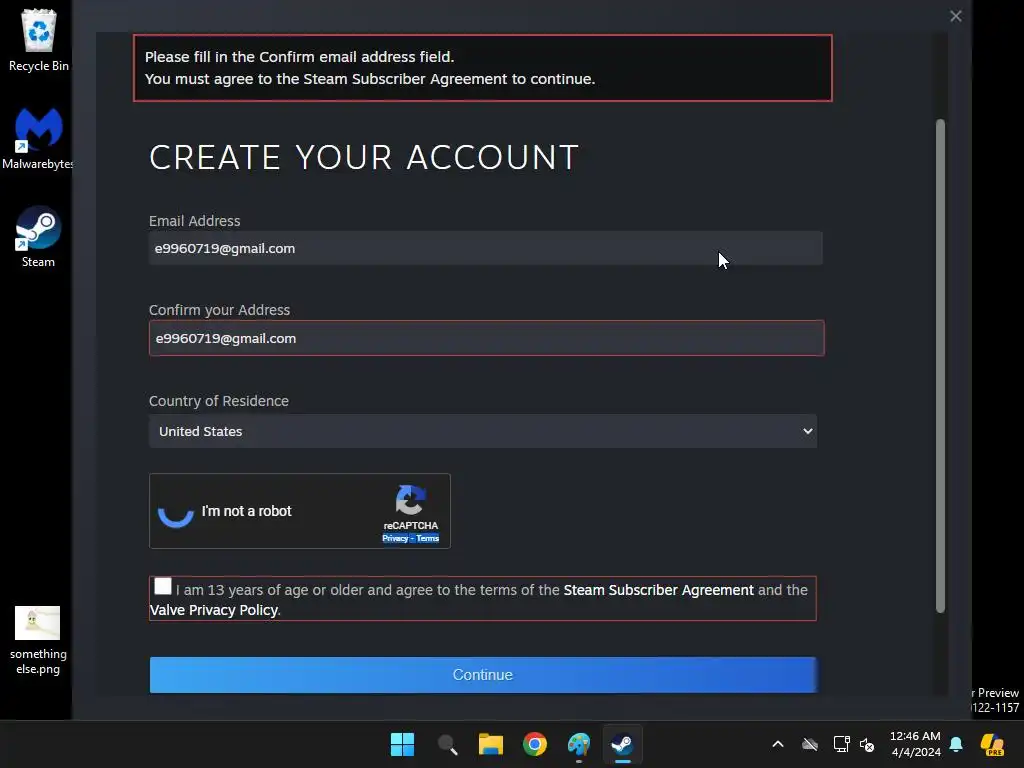Open the Paint app in taskbar

click(x=579, y=744)
